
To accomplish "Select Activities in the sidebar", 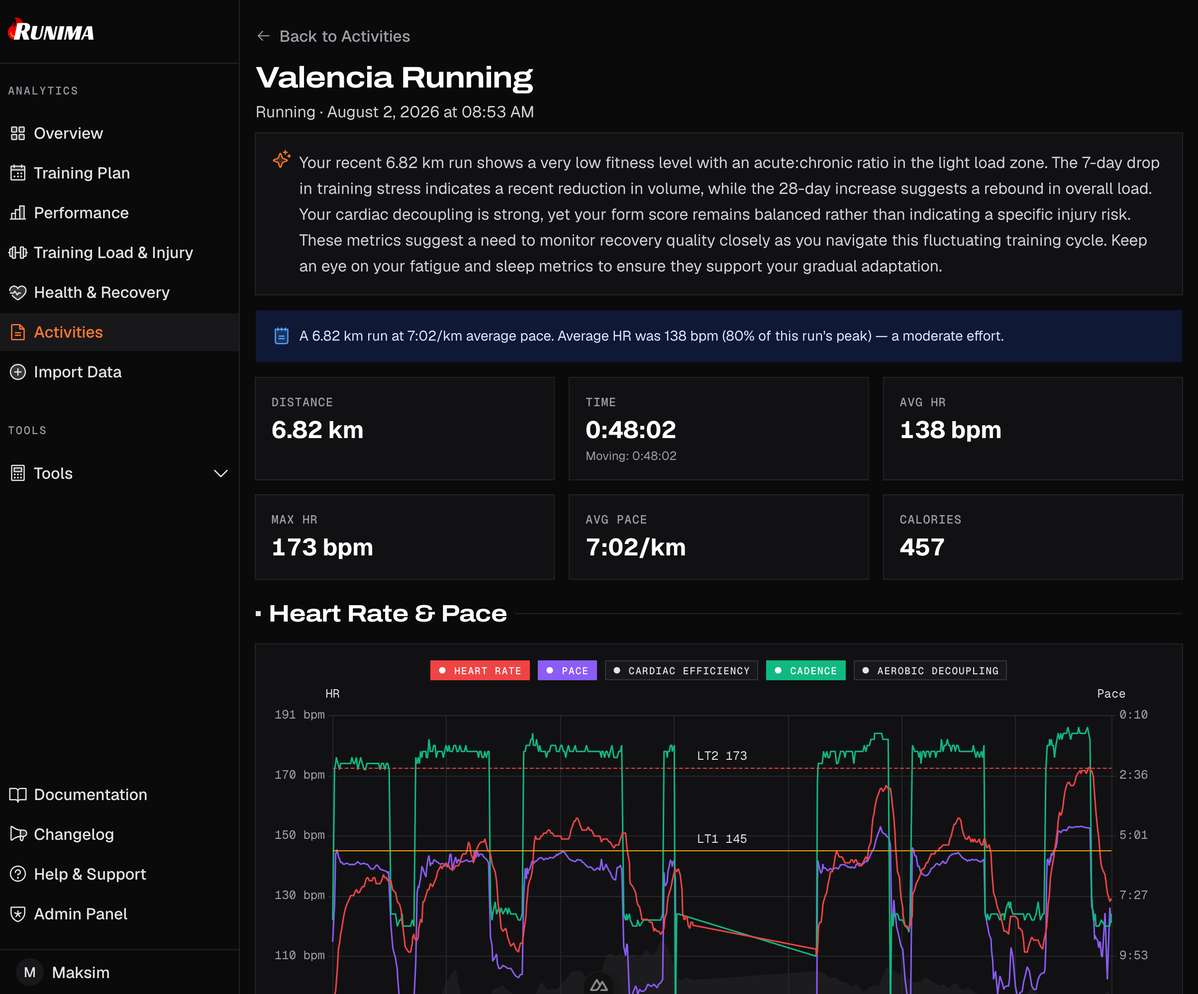I will pos(119,332).
